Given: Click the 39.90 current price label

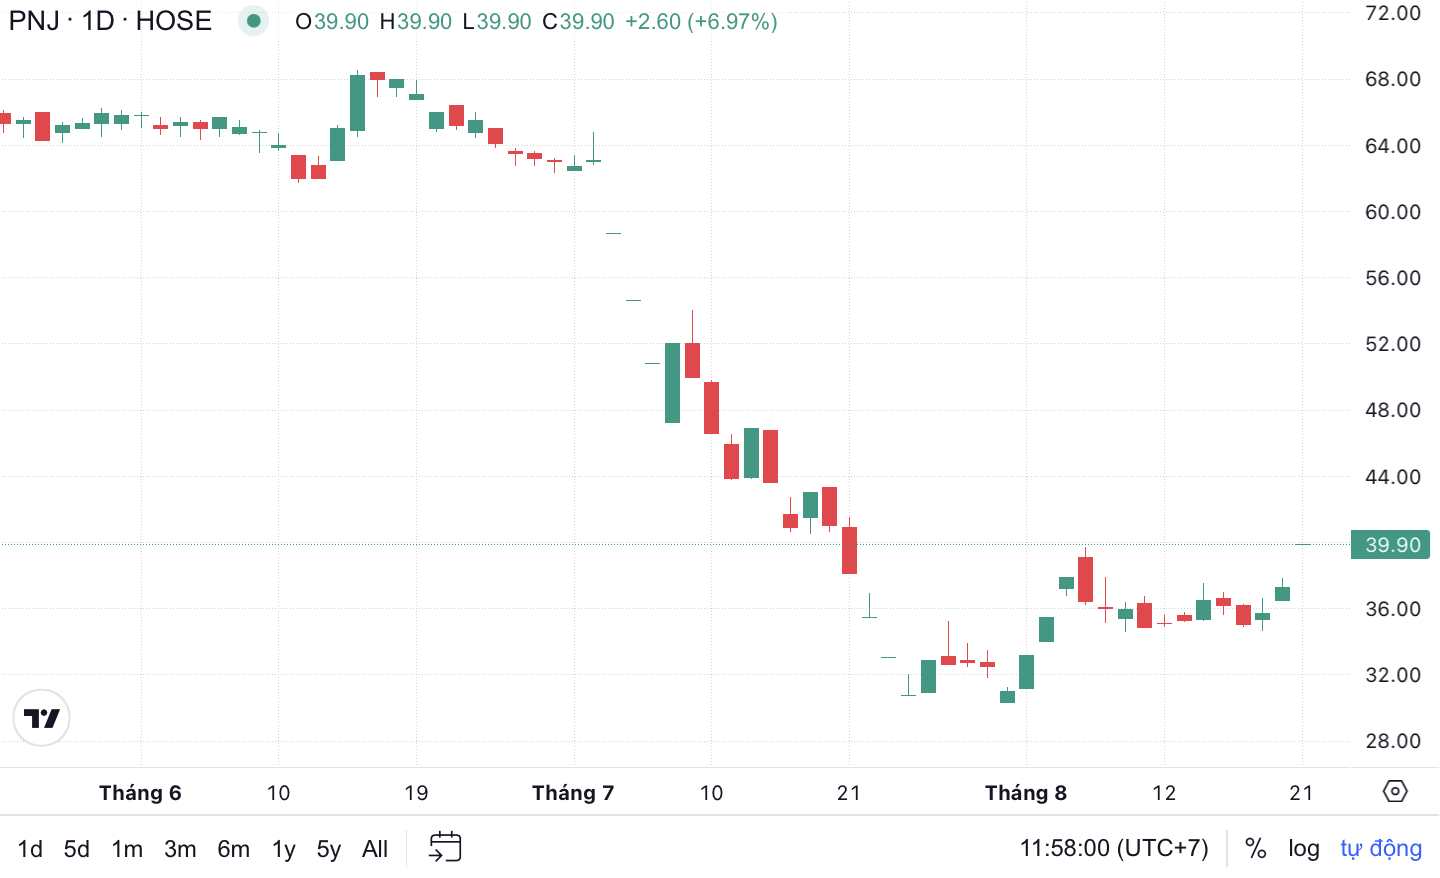Looking at the screenshot, I should (x=1391, y=545).
